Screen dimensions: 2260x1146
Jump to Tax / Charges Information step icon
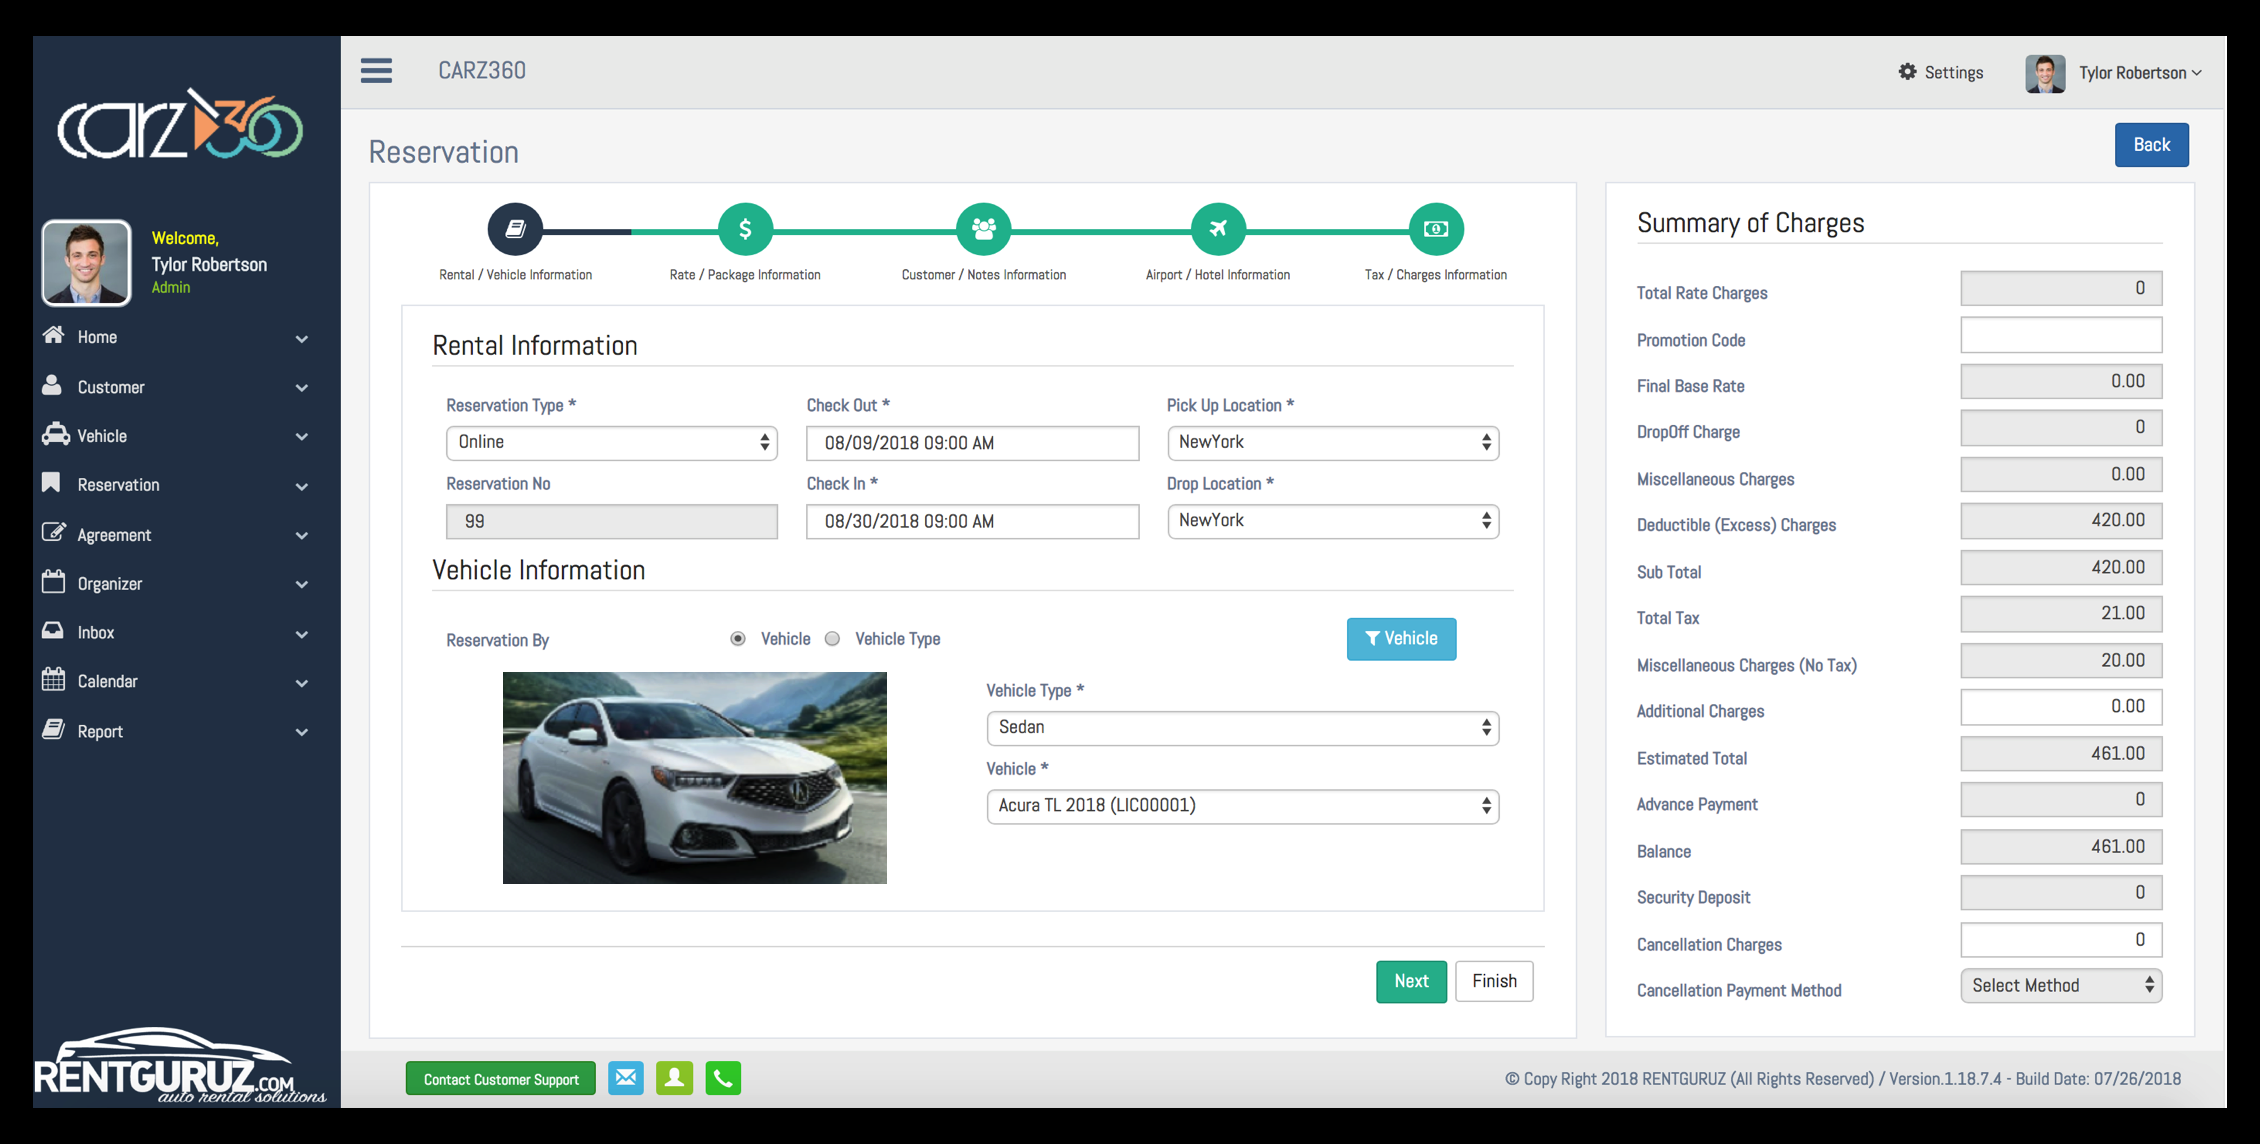coord(1435,229)
